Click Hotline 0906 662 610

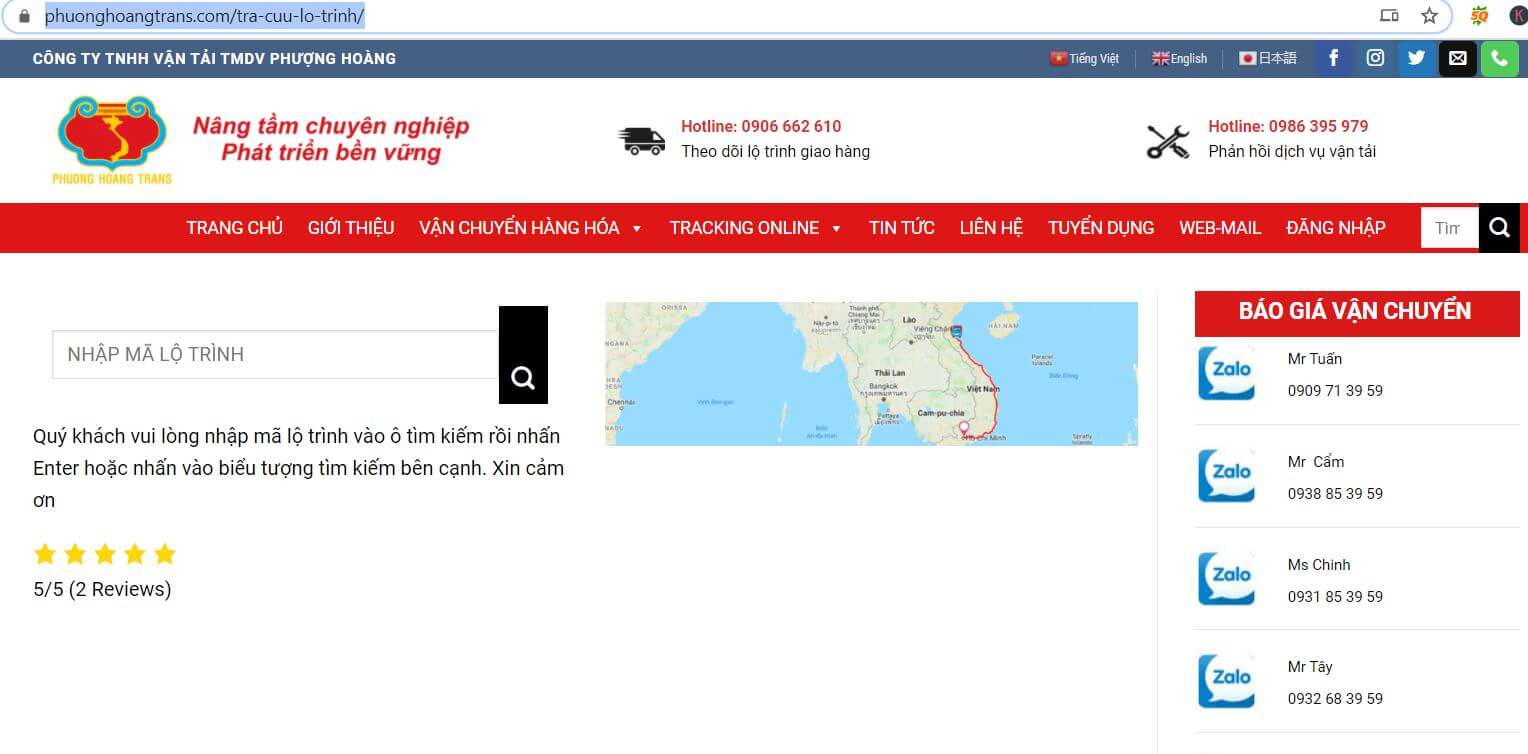tap(761, 126)
